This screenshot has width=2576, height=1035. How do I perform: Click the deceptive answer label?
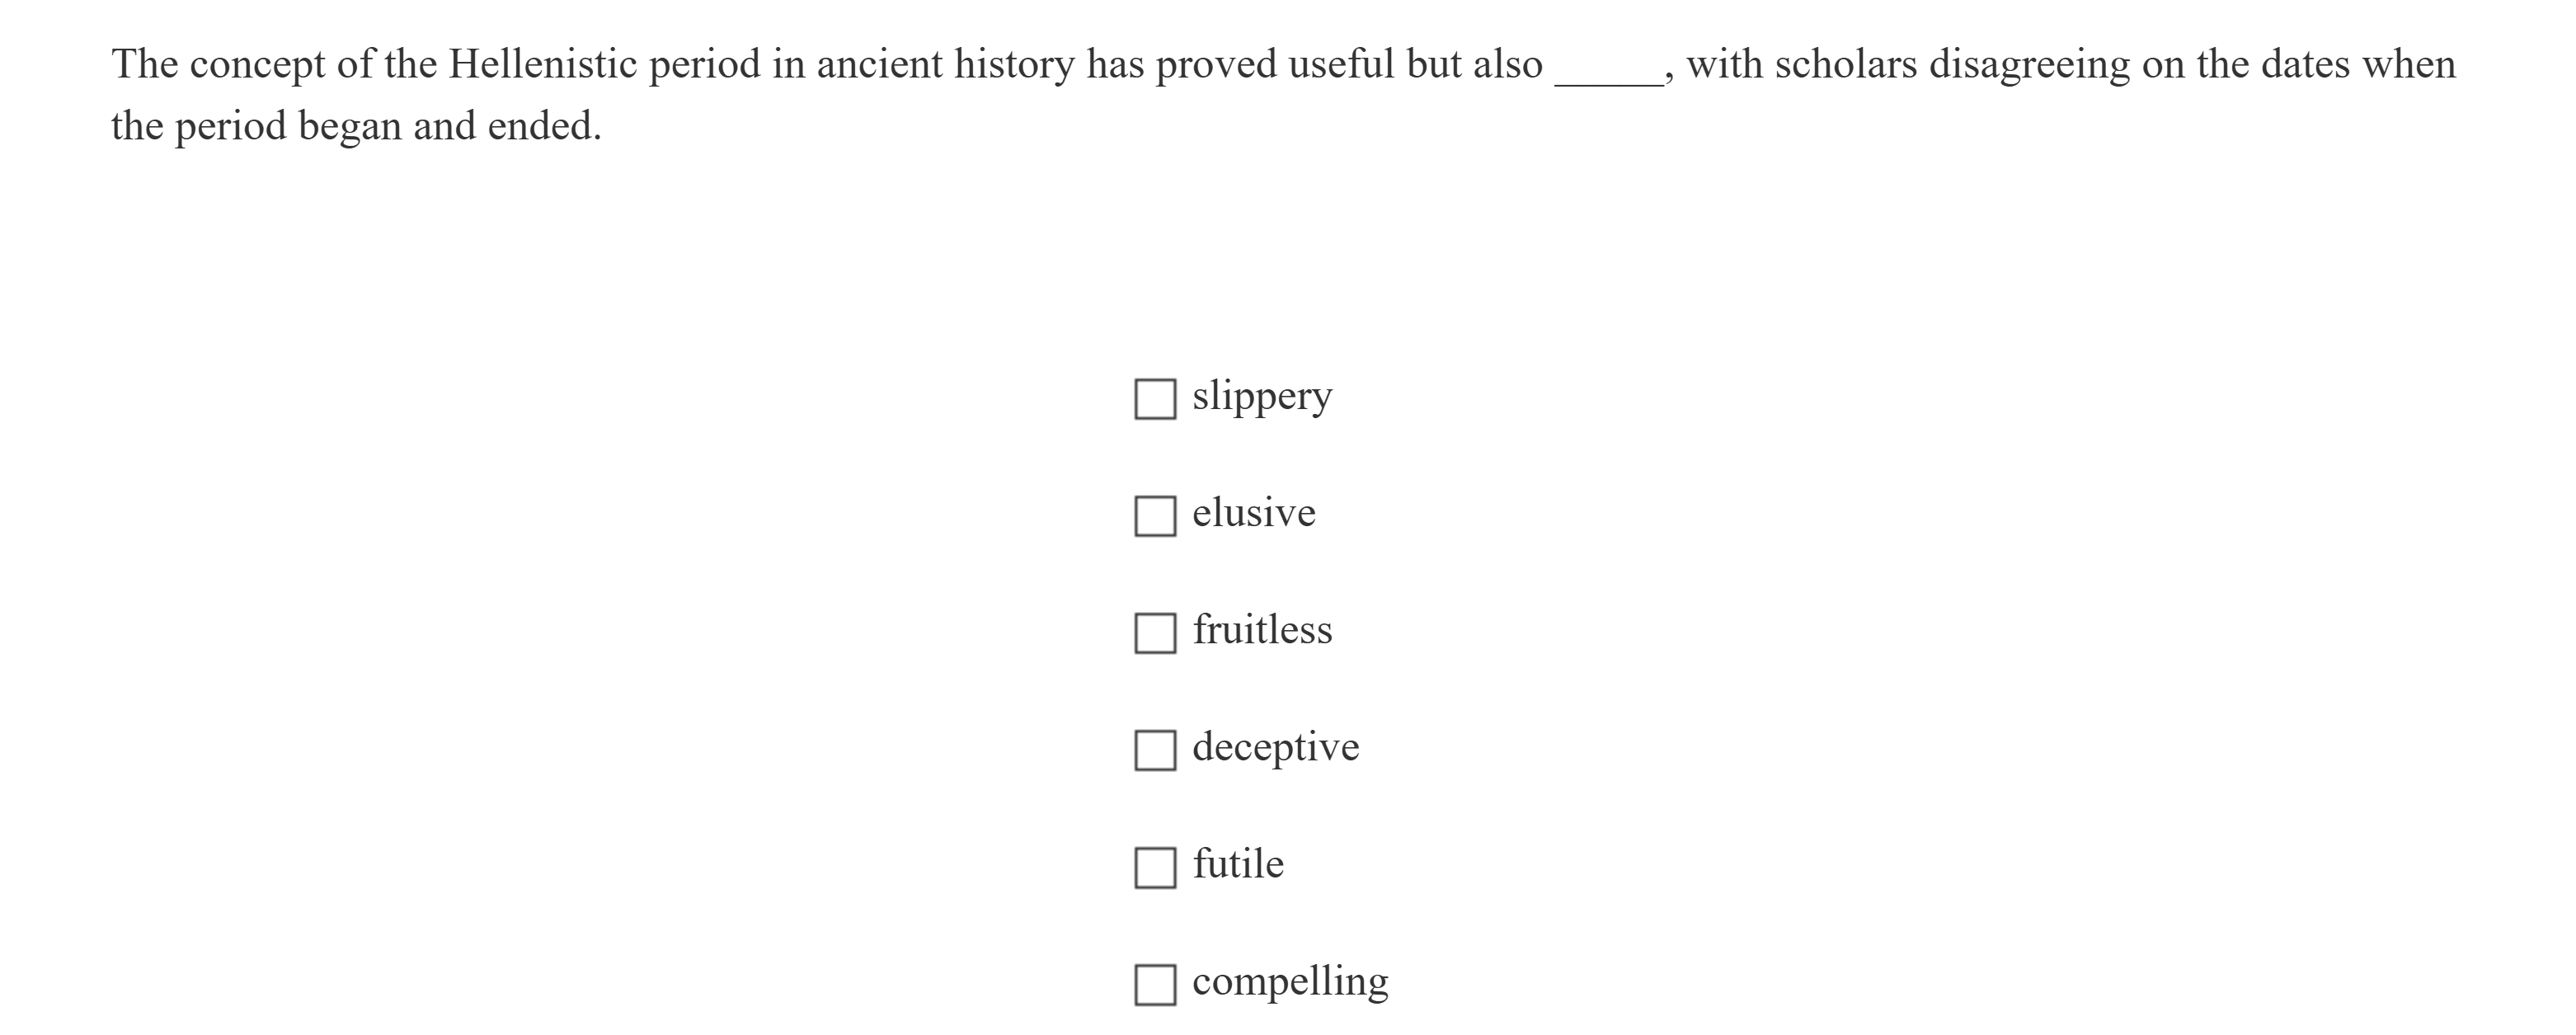pos(1276,747)
